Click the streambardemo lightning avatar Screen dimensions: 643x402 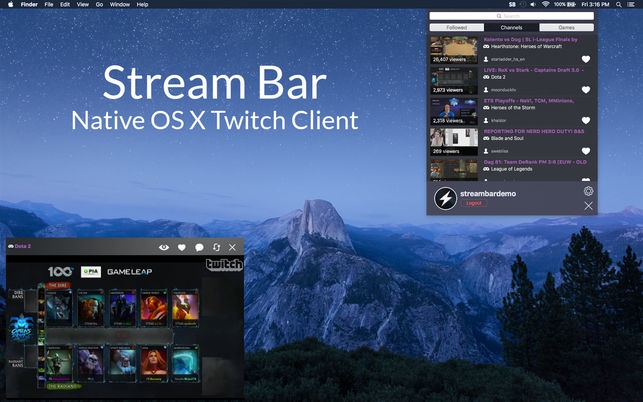445,199
